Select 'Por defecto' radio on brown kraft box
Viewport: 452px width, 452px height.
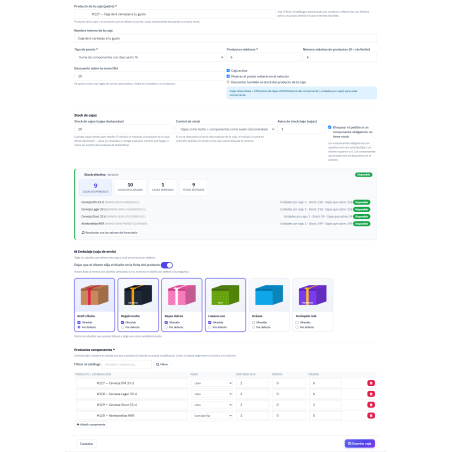coord(79,327)
